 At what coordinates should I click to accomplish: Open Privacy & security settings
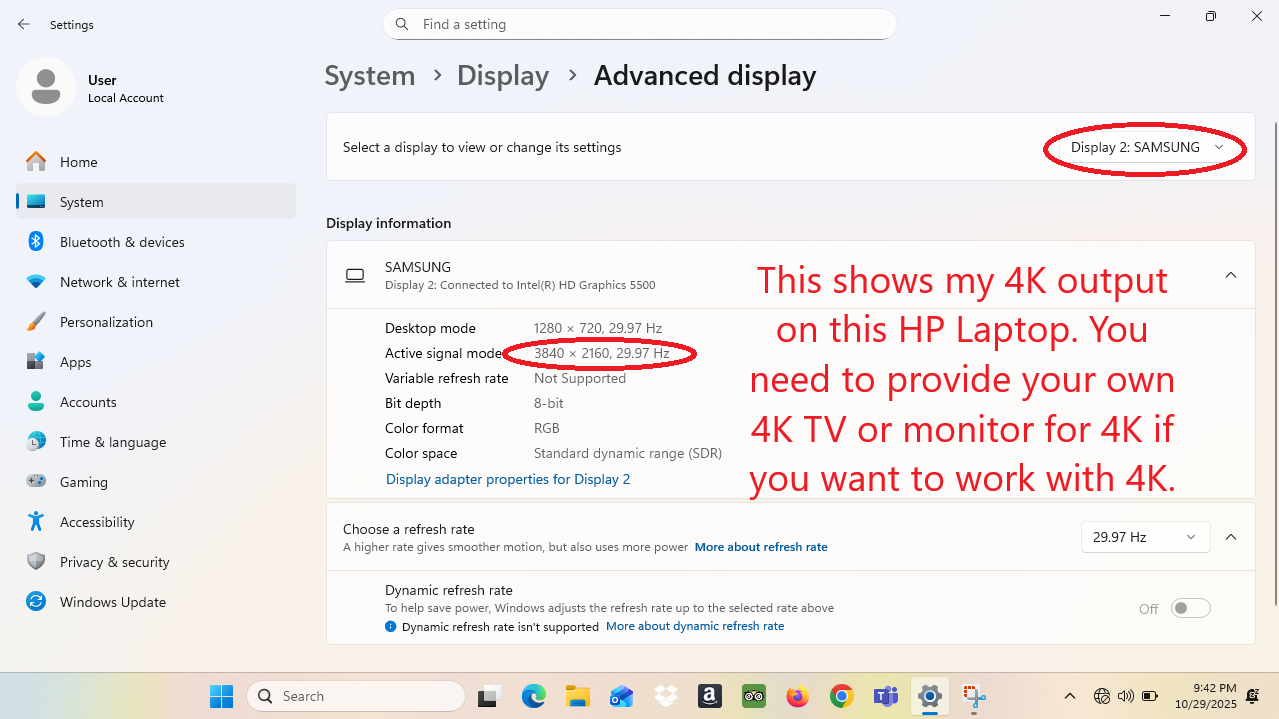tap(114, 562)
